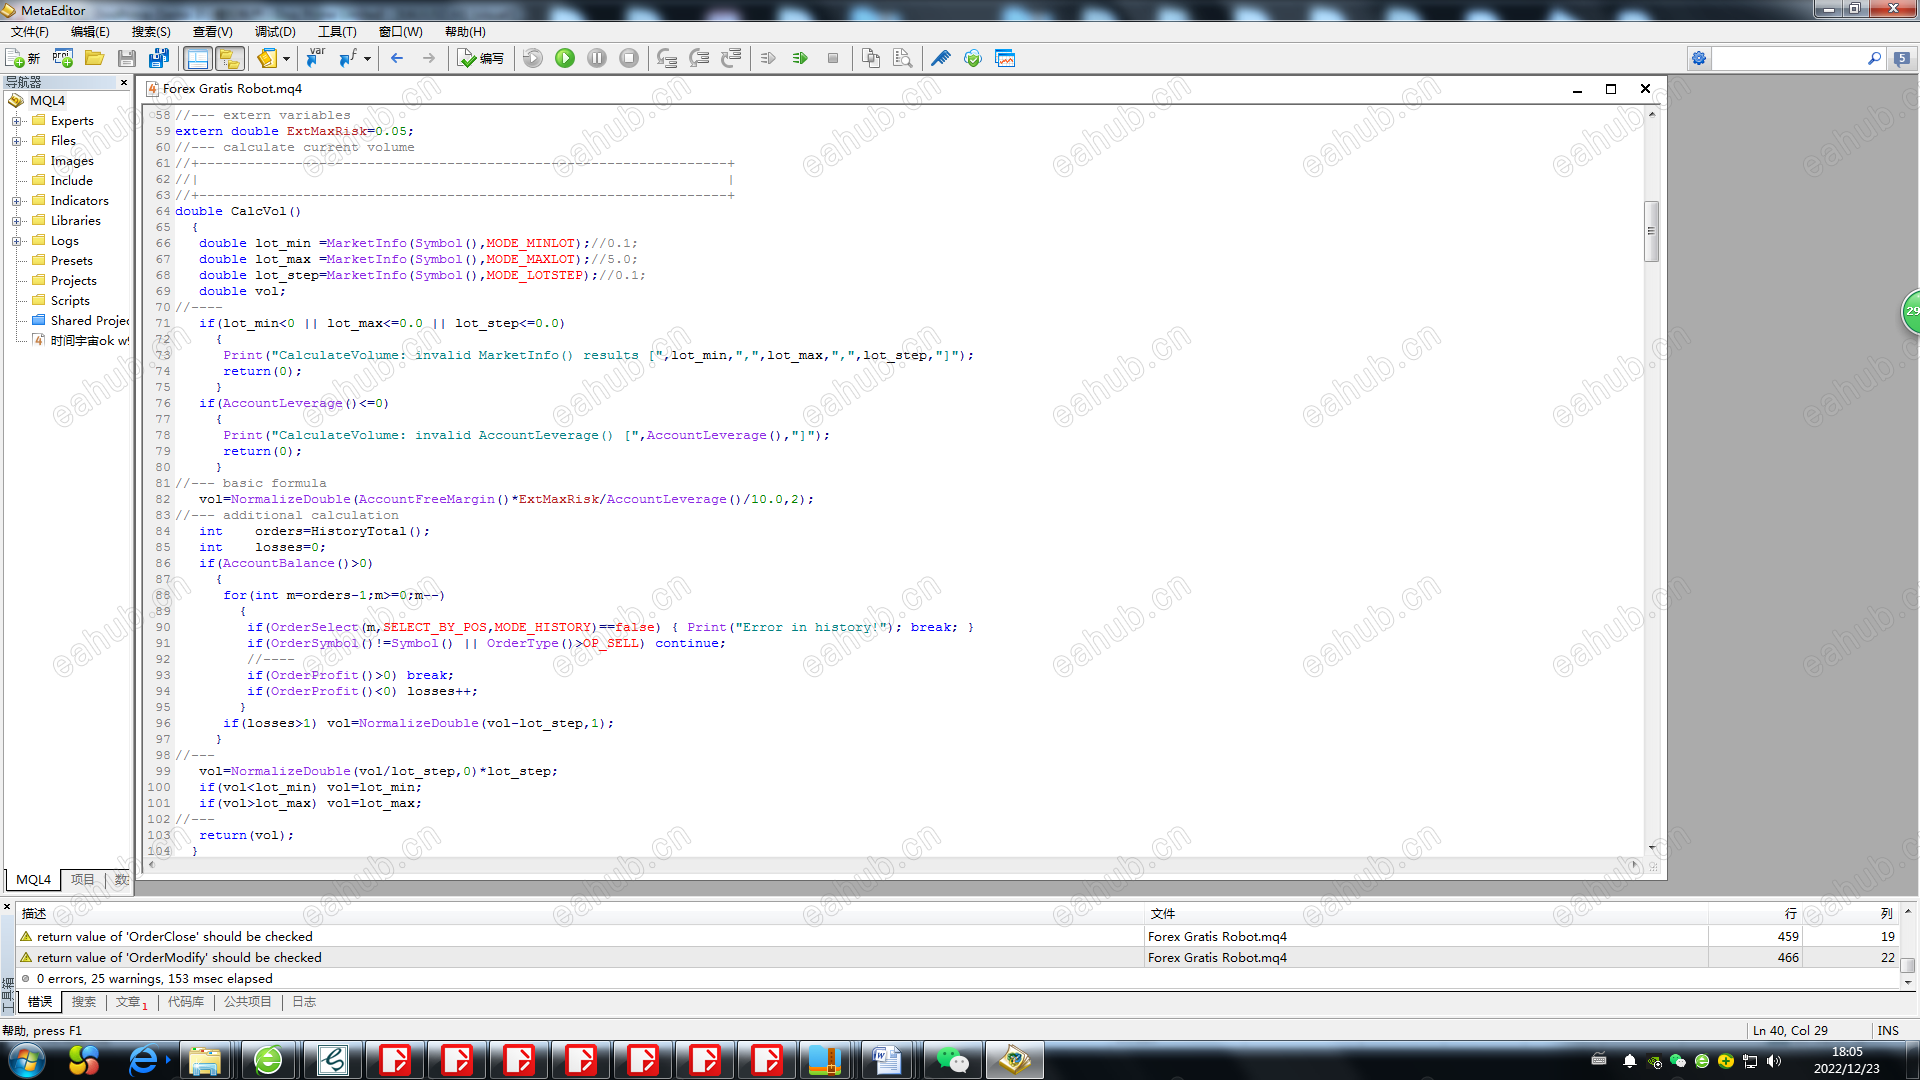Open file using folder icon

[95, 58]
